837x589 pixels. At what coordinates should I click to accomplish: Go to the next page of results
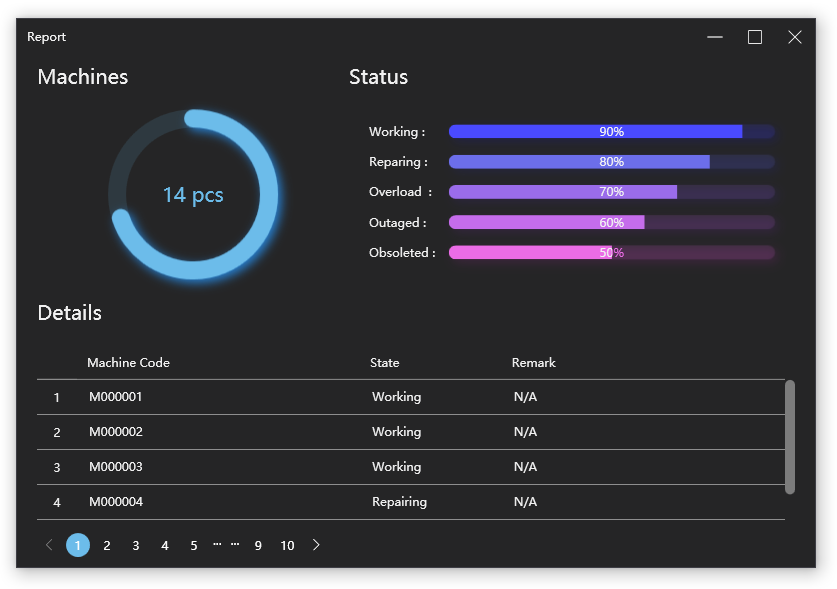(316, 545)
